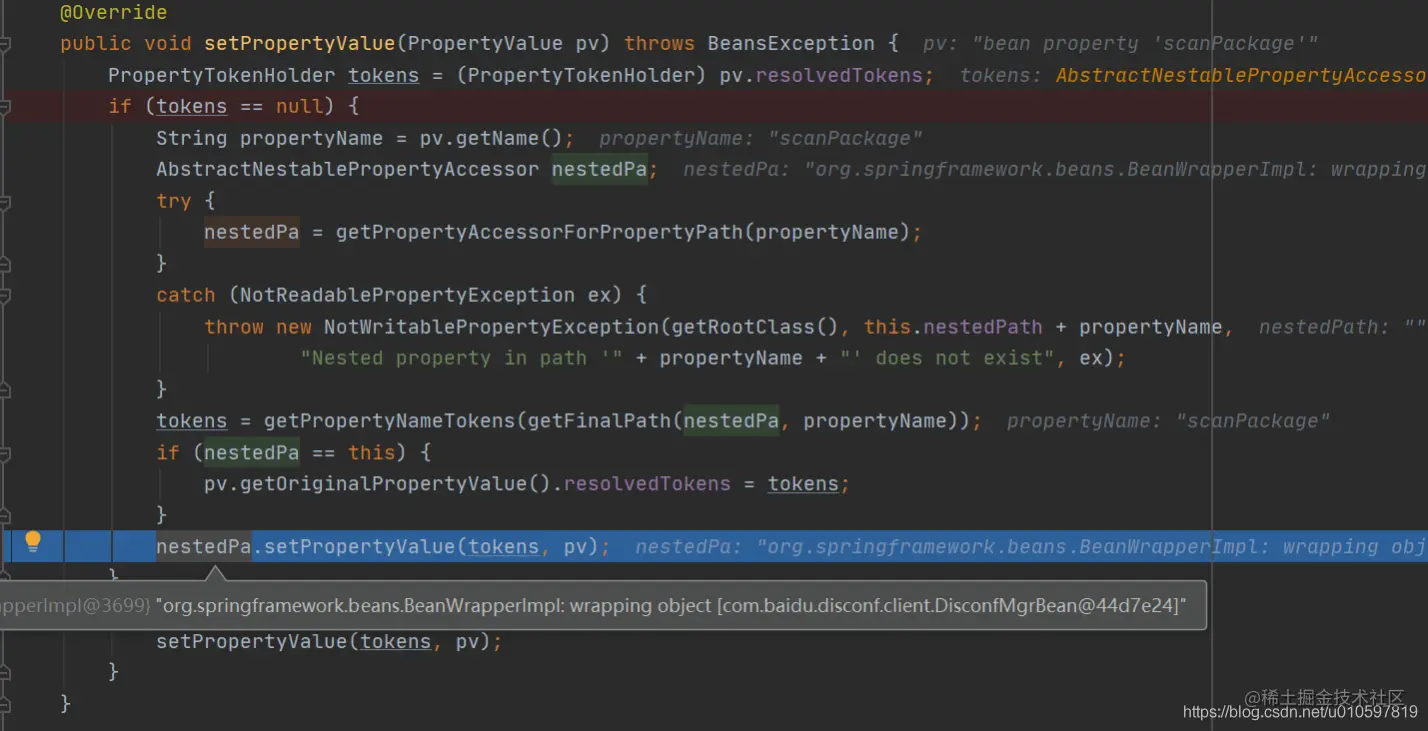The width and height of the screenshot is (1428, 731).
Task: Click getPropertyAccessorForPropertyPath method call
Action: [539, 232]
